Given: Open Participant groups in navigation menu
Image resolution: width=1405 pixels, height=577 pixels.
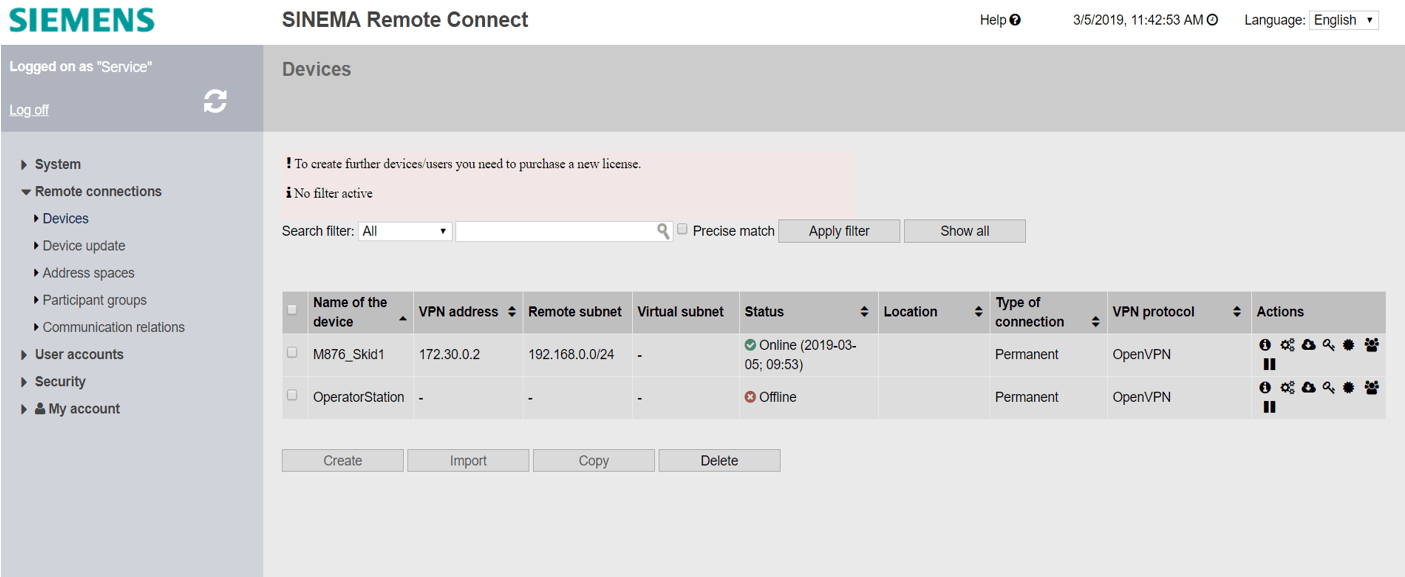Looking at the screenshot, I should pos(94,299).
